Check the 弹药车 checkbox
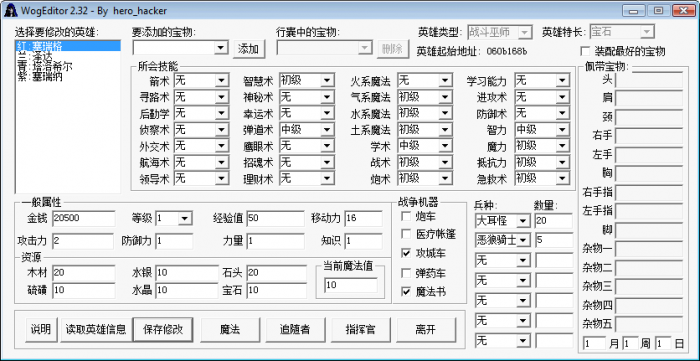This screenshot has width=700, height=361. 406,273
